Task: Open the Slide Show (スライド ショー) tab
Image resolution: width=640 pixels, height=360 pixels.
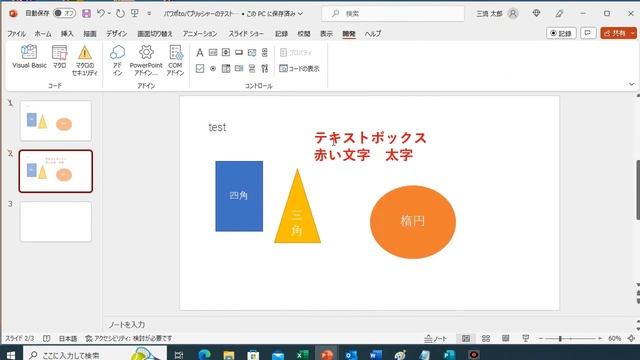Action: tap(246, 34)
